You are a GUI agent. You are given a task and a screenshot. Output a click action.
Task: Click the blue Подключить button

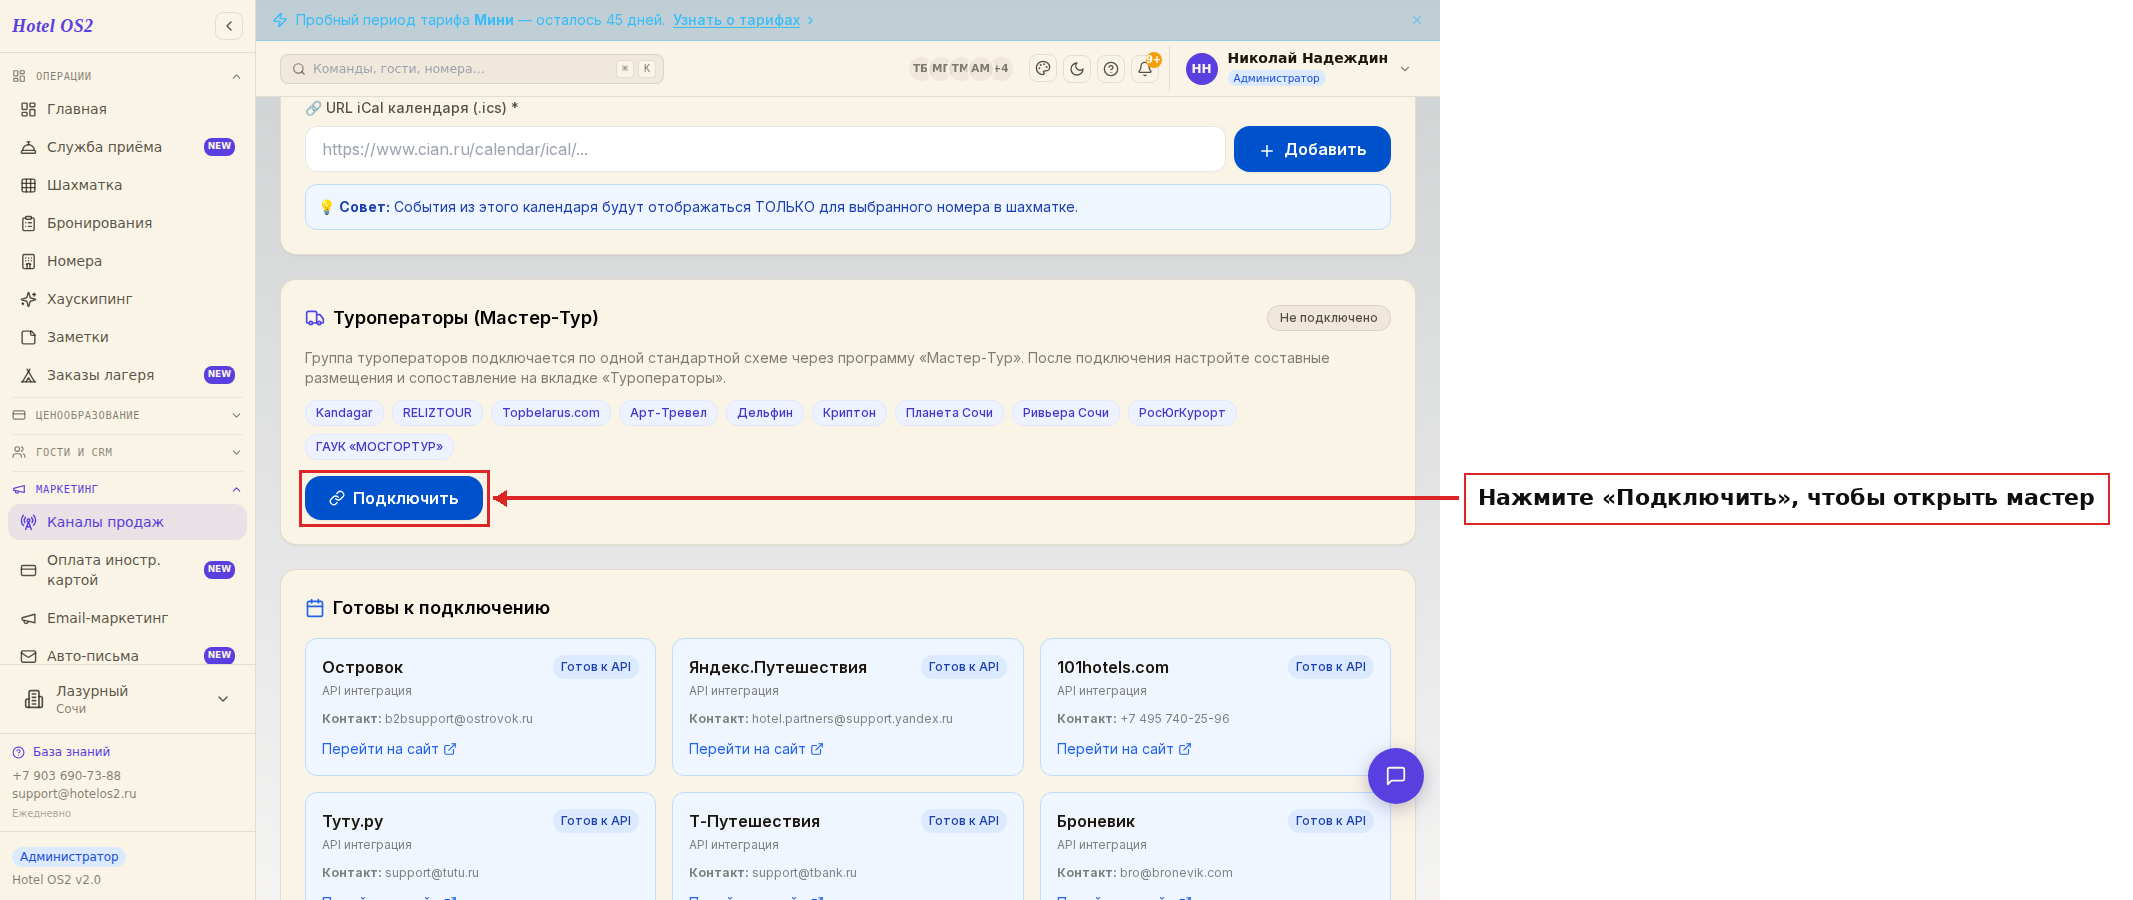[x=394, y=498]
